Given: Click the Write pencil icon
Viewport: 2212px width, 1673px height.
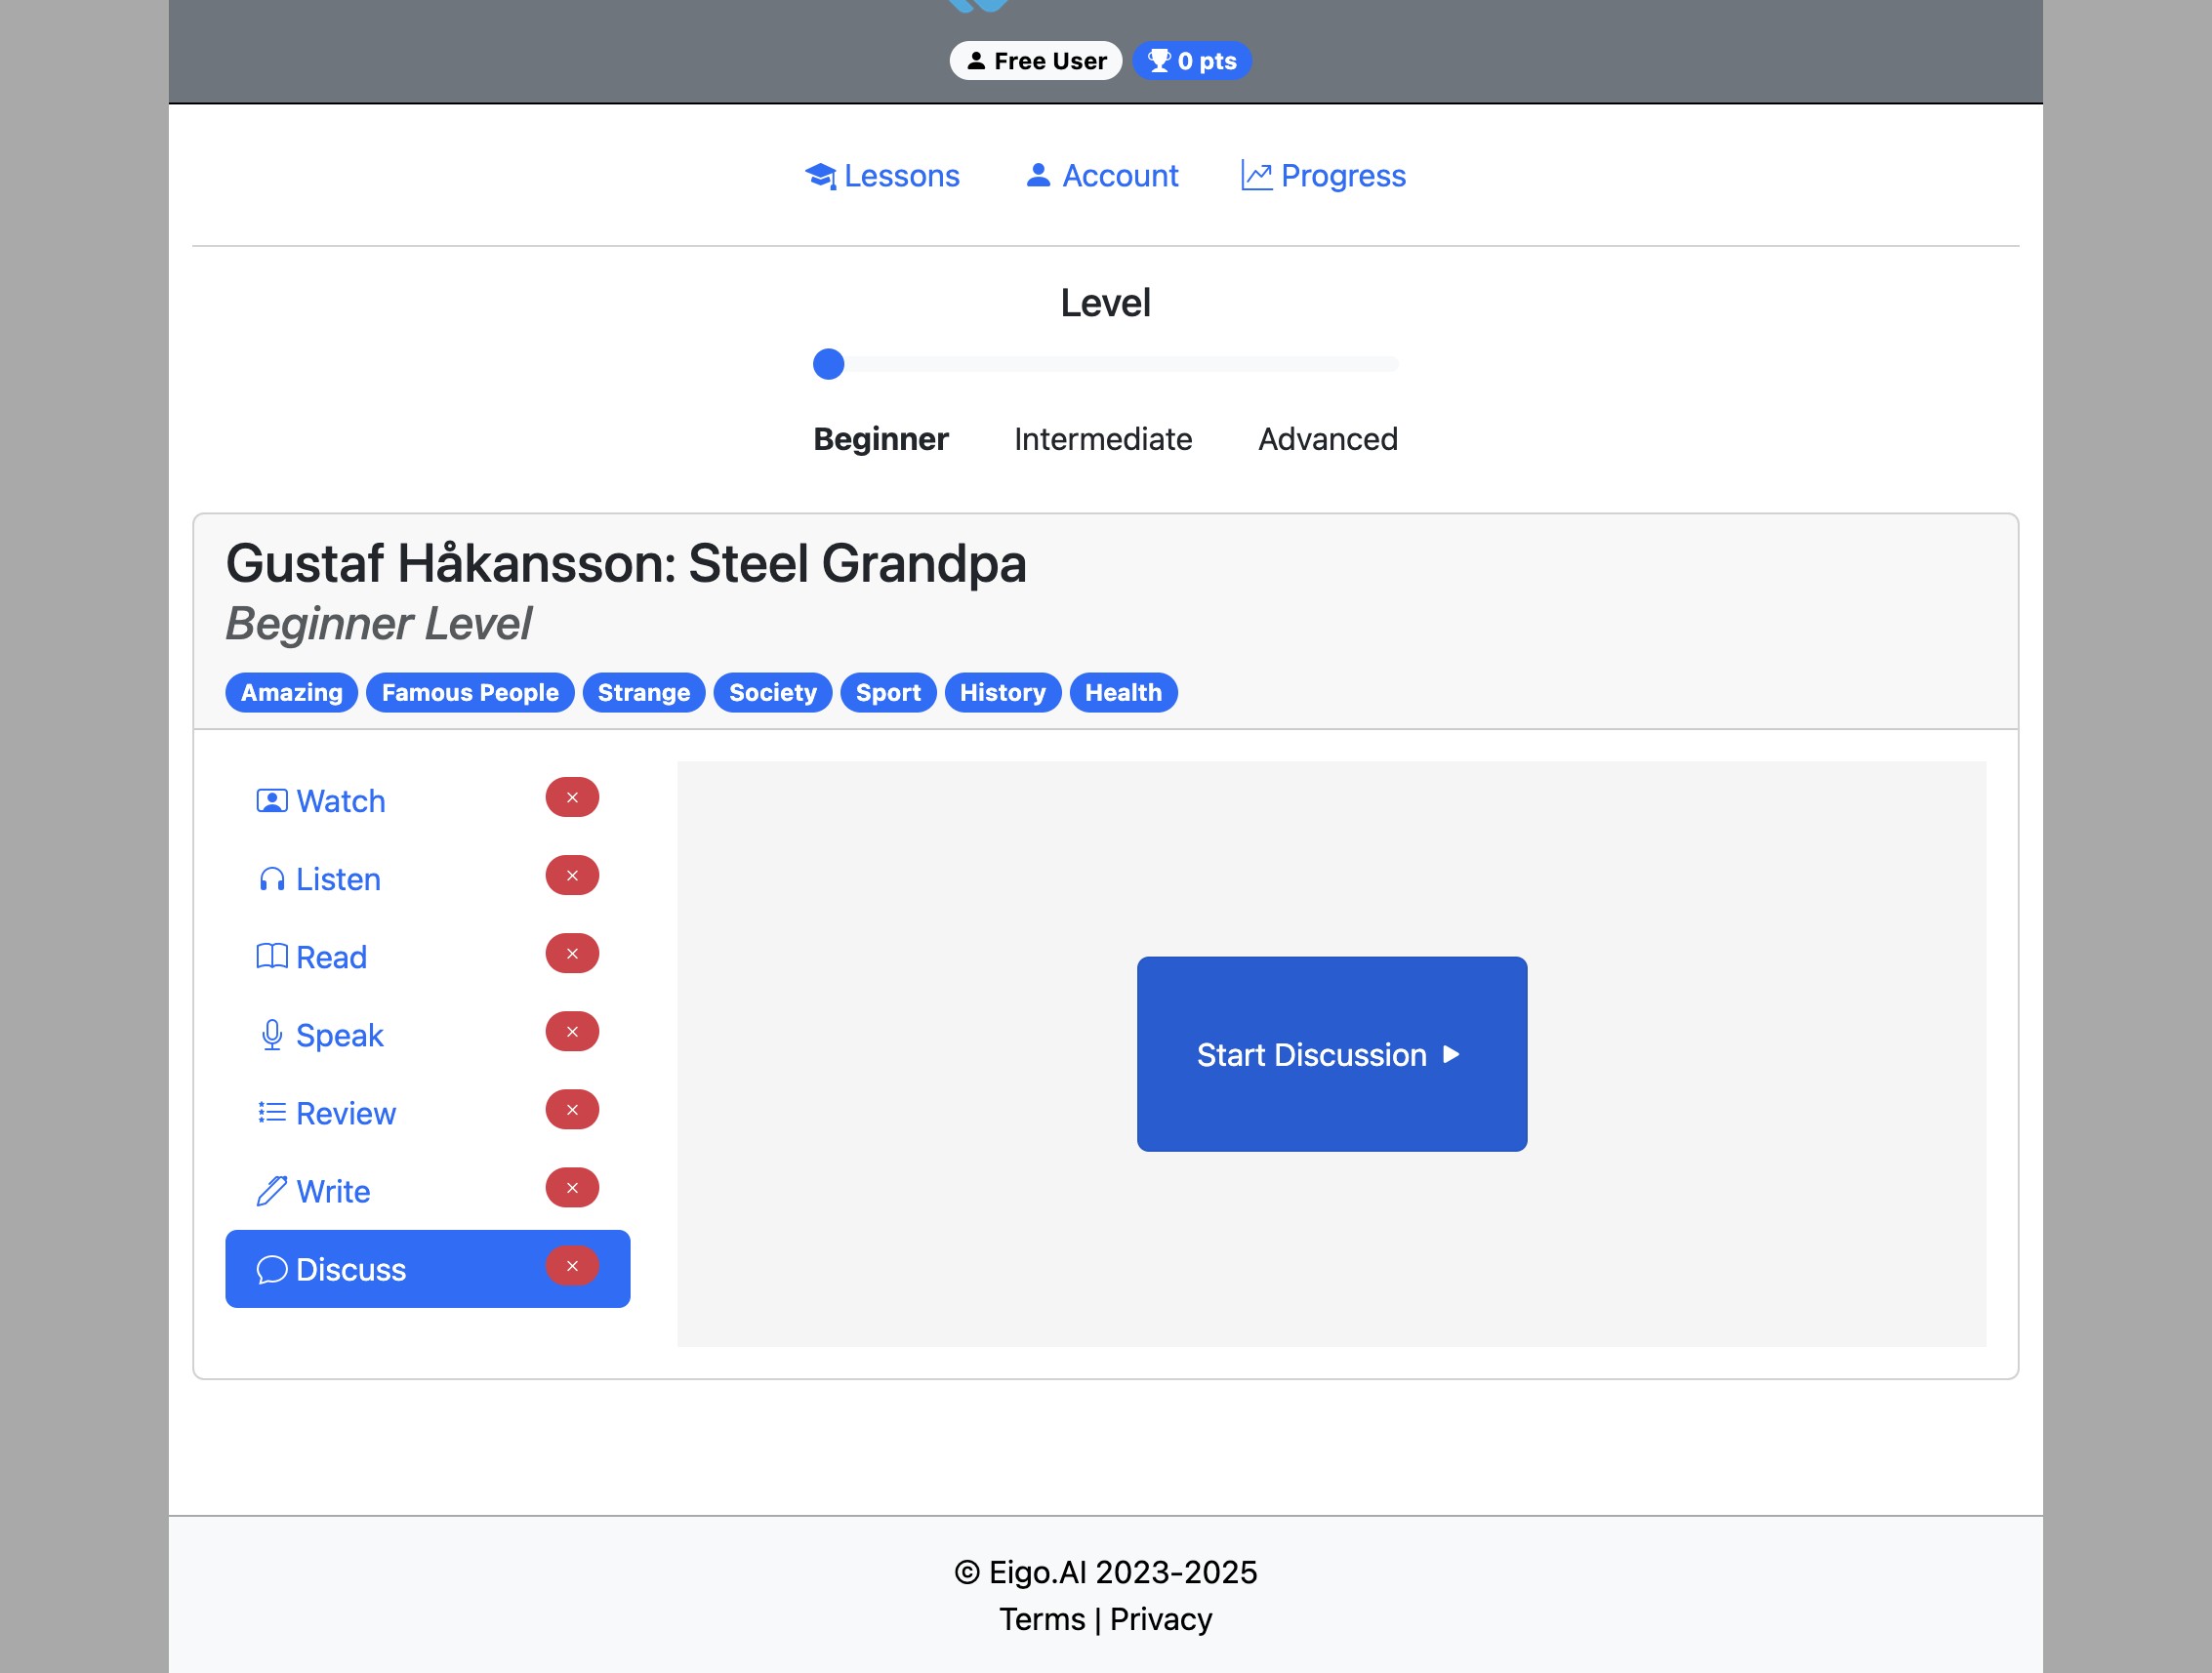Looking at the screenshot, I should click(272, 1191).
